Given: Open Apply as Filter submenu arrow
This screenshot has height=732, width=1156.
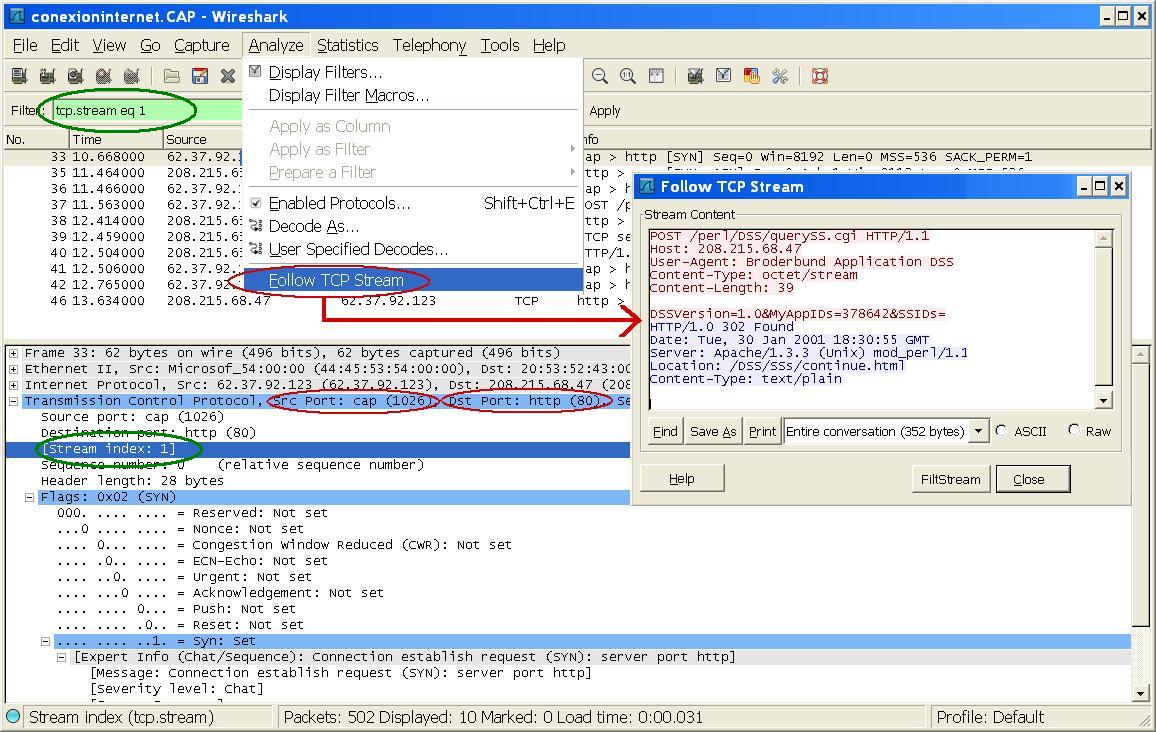Looking at the screenshot, I should tap(573, 149).
